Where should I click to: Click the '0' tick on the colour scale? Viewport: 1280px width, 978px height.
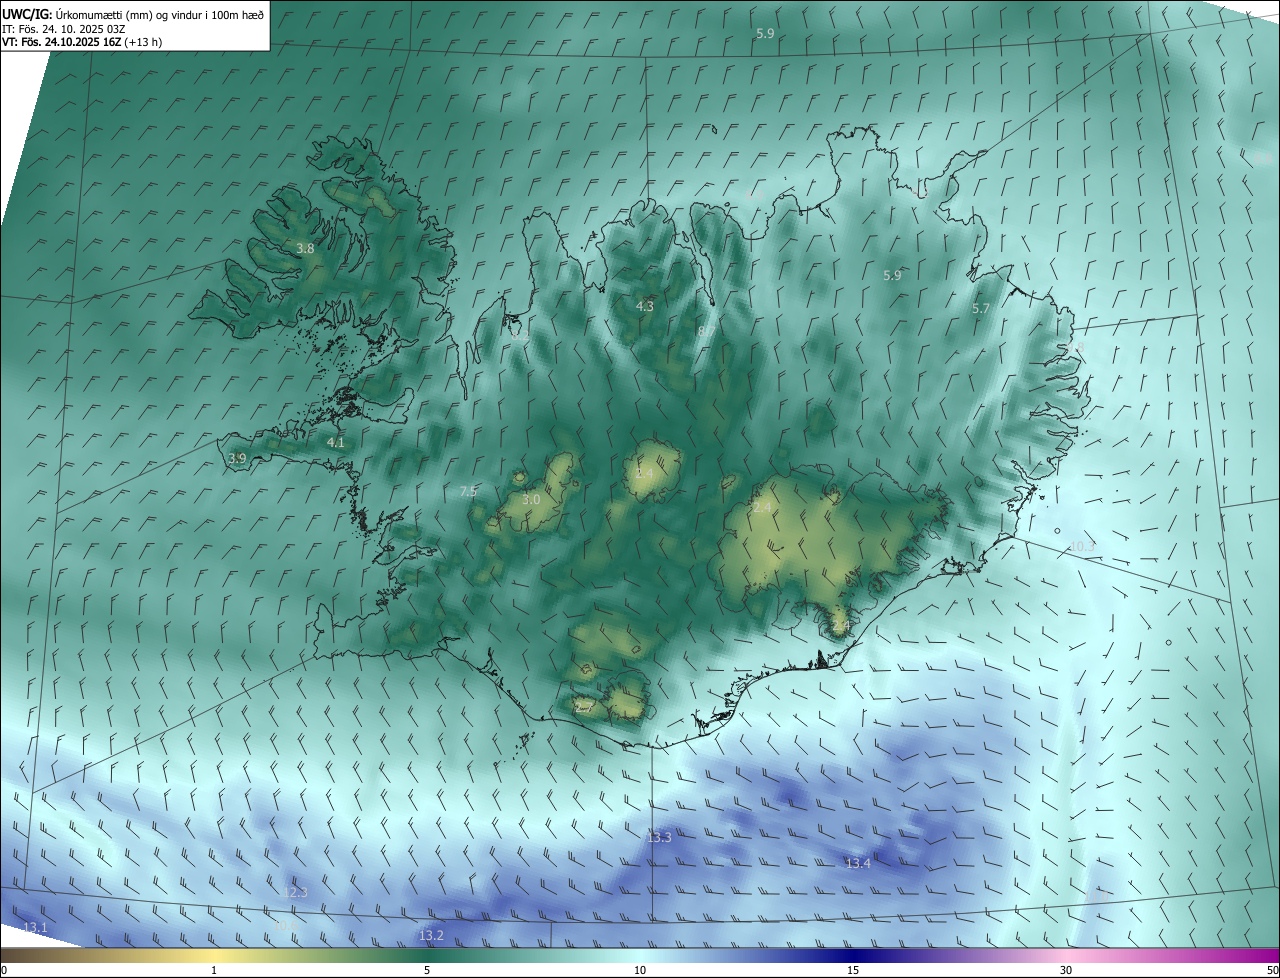point(4,970)
